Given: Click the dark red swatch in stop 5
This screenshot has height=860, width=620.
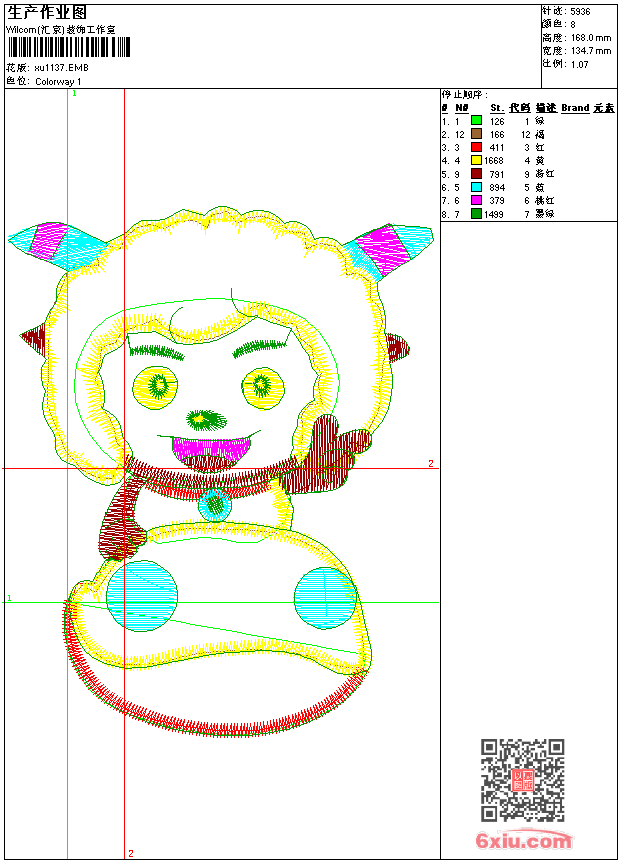Looking at the screenshot, I should (476, 174).
